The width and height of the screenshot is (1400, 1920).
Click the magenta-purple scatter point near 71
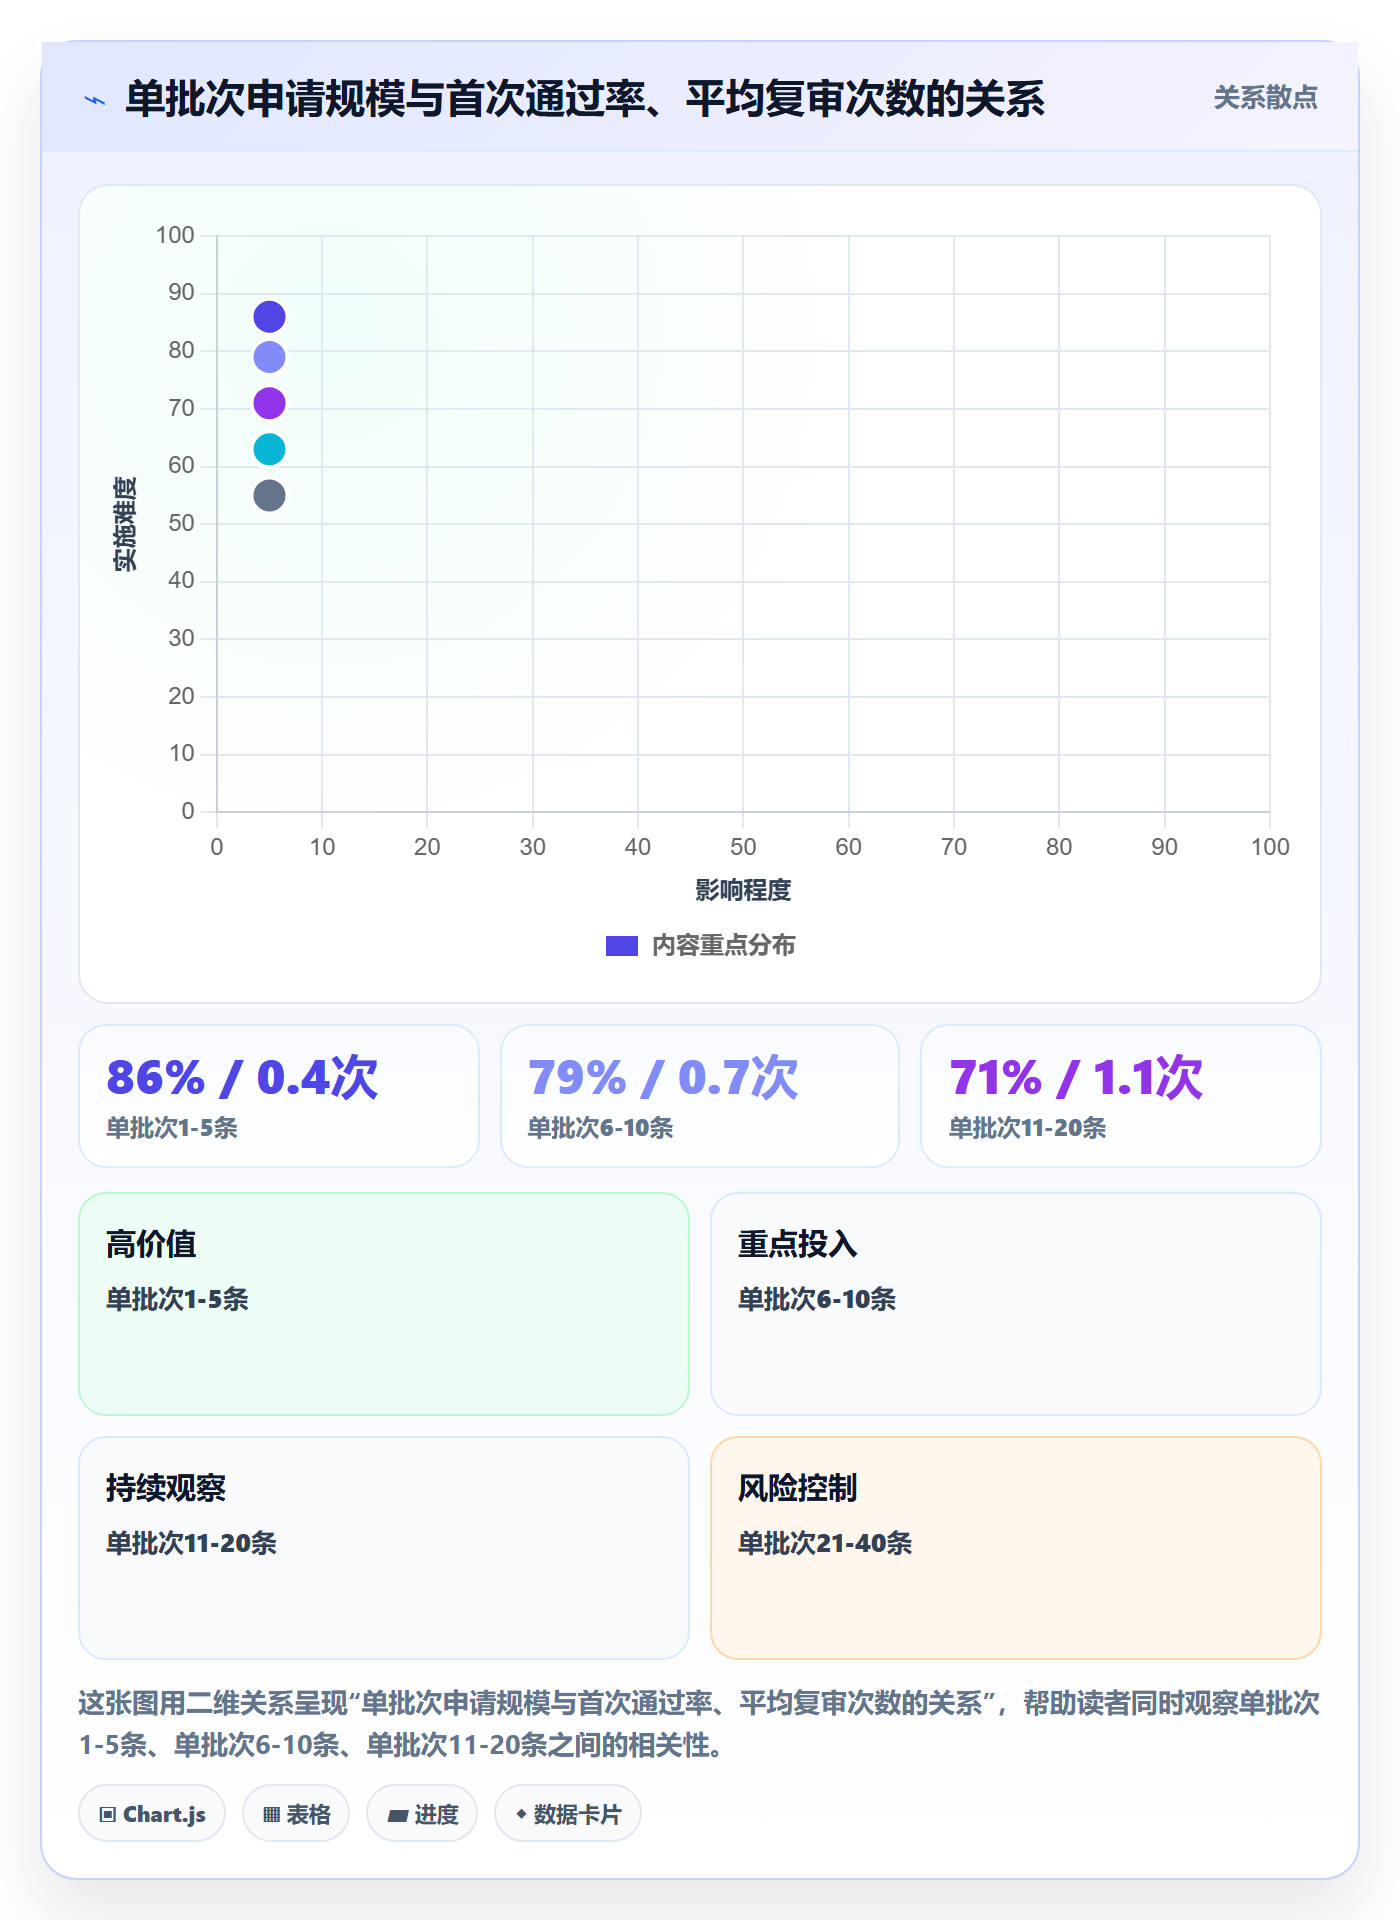pos(269,403)
